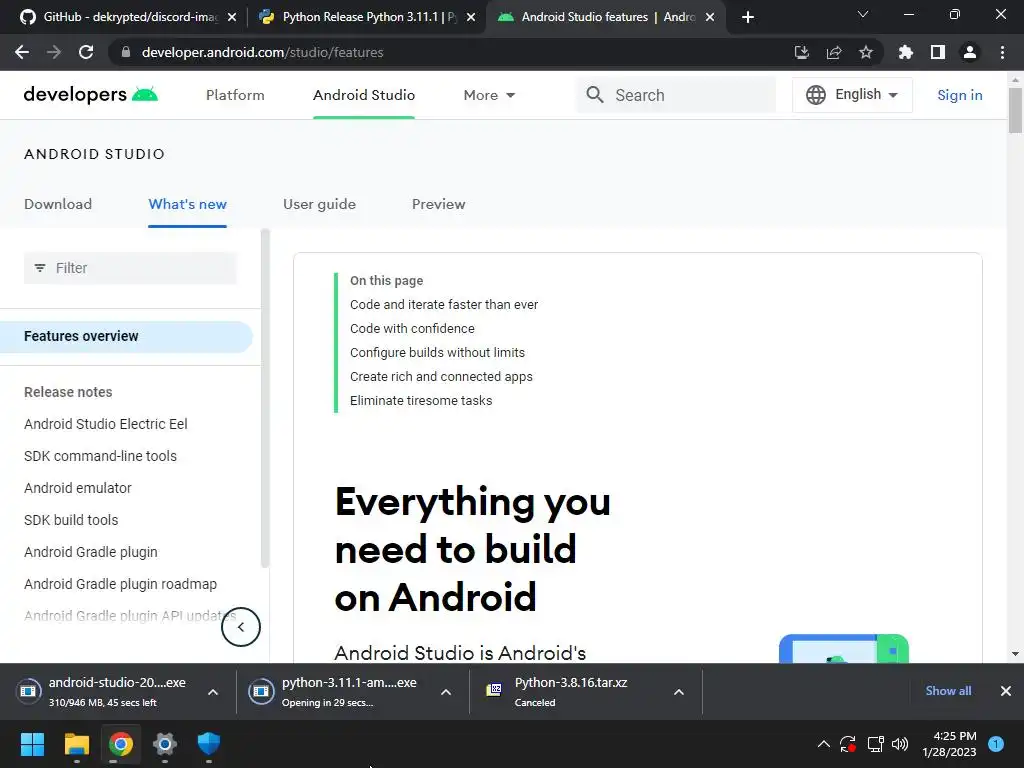Image resolution: width=1024 pixels, height=768 pixels.
Task: Close the Python Release 3.11.1 tab
Action: pos(471,17)
